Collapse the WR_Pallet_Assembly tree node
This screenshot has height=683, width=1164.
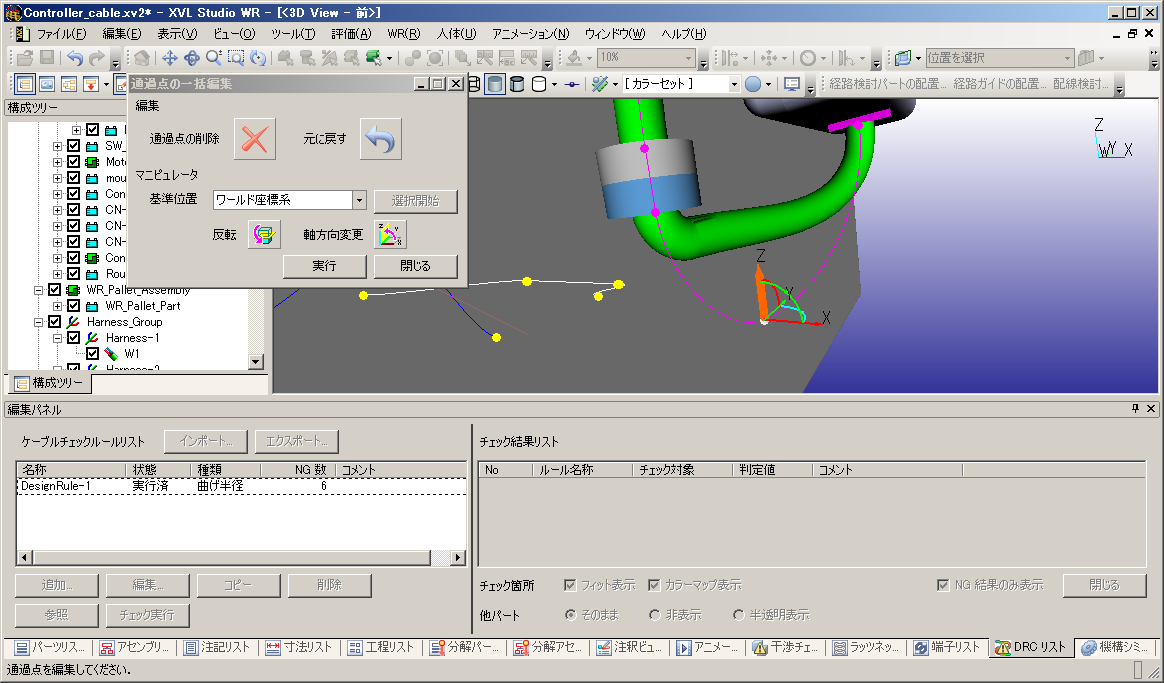pyautogui.click(x=38, y=290)
